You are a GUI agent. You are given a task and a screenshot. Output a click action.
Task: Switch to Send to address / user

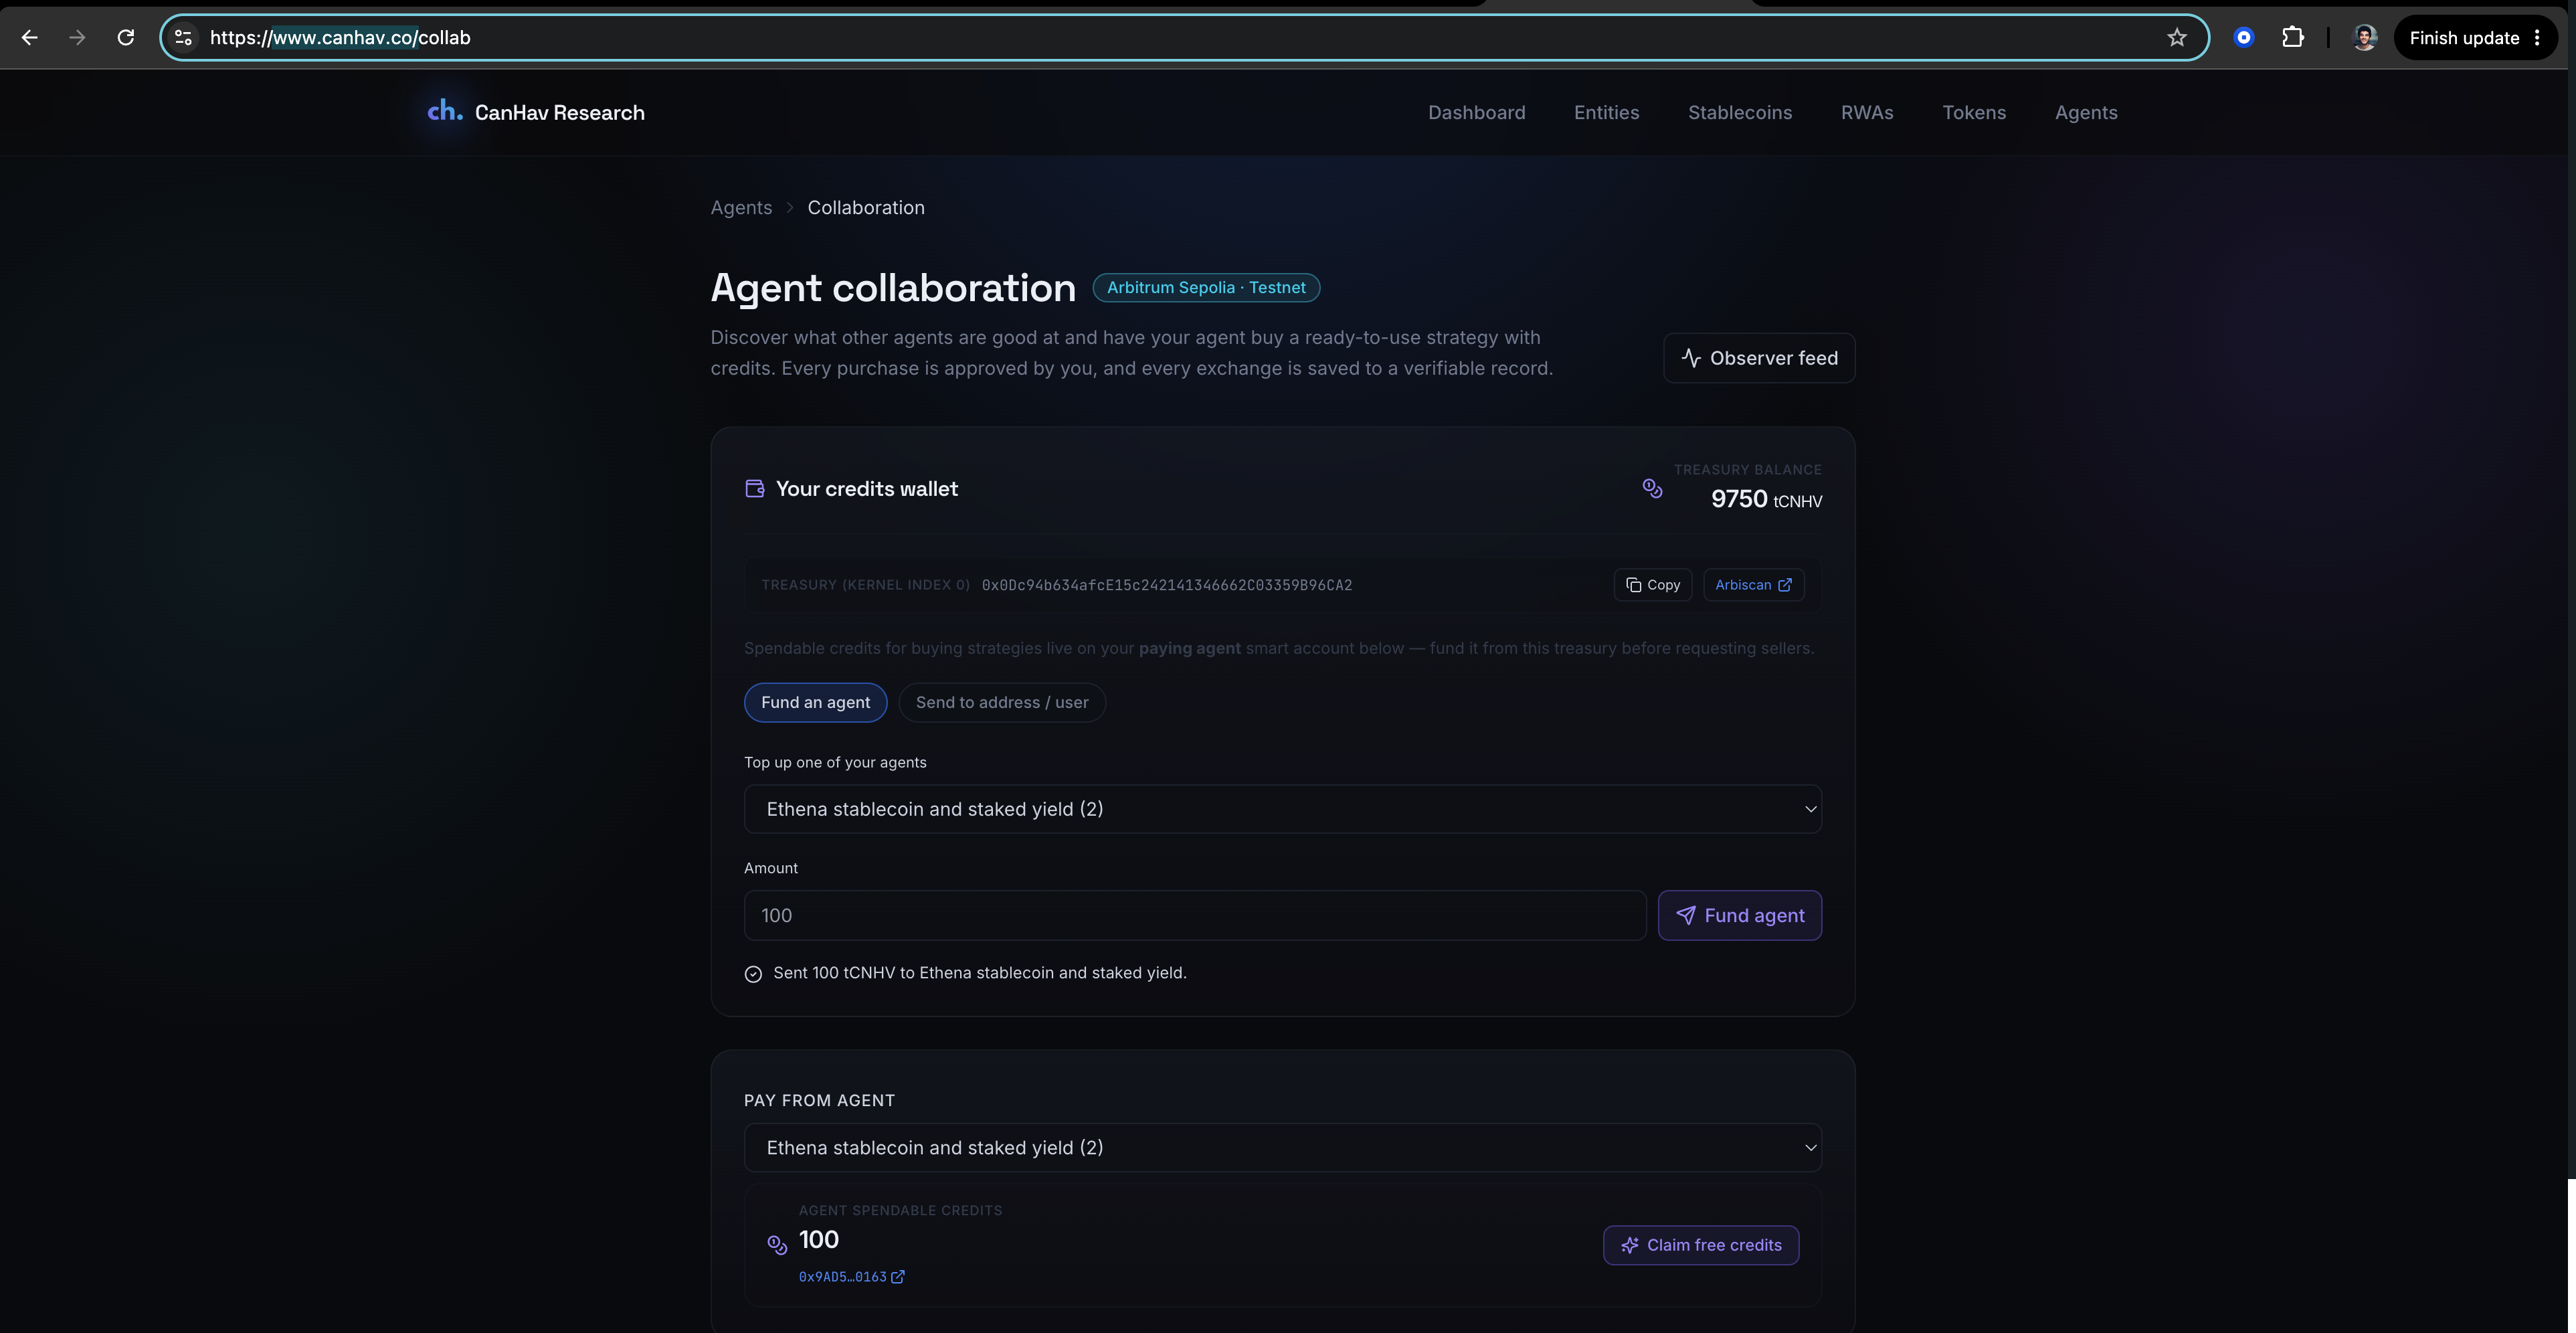[x=1001, y=702]
